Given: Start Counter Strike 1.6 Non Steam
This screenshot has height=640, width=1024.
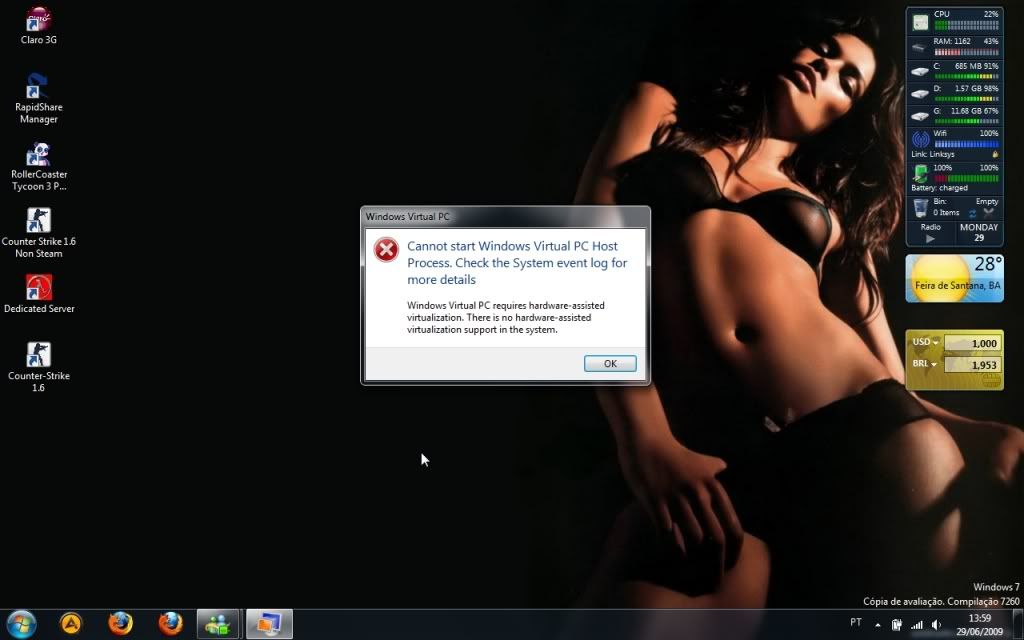Looking at the screenshot, I should [x=38, y=222].
